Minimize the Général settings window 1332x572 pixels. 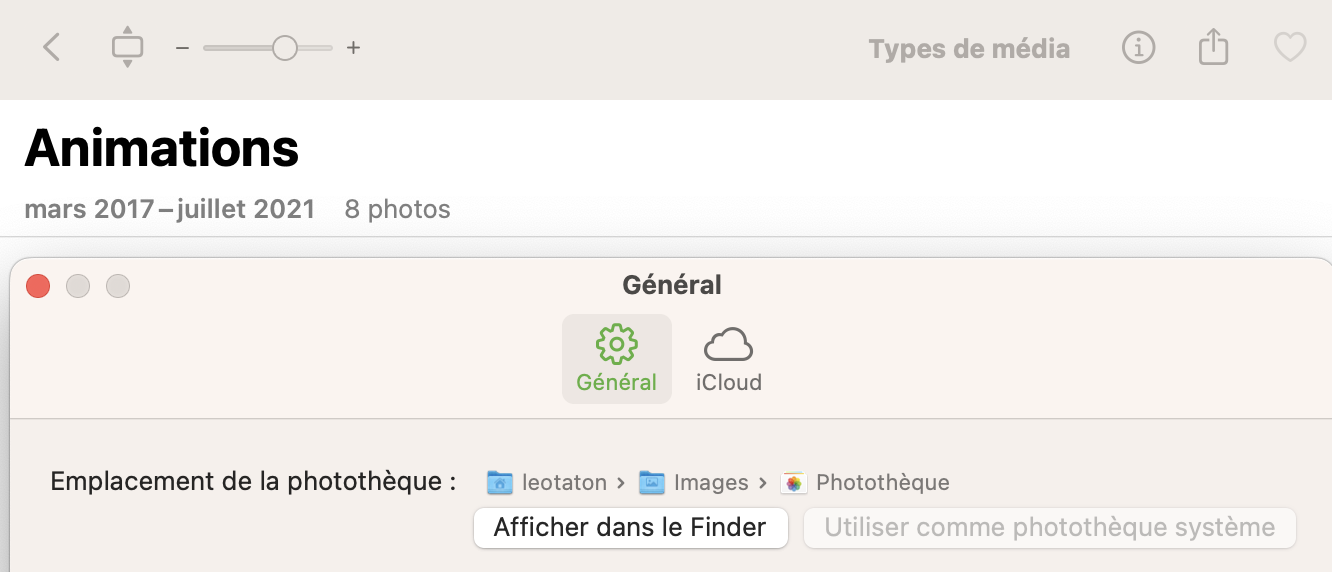tap(78, 286)
